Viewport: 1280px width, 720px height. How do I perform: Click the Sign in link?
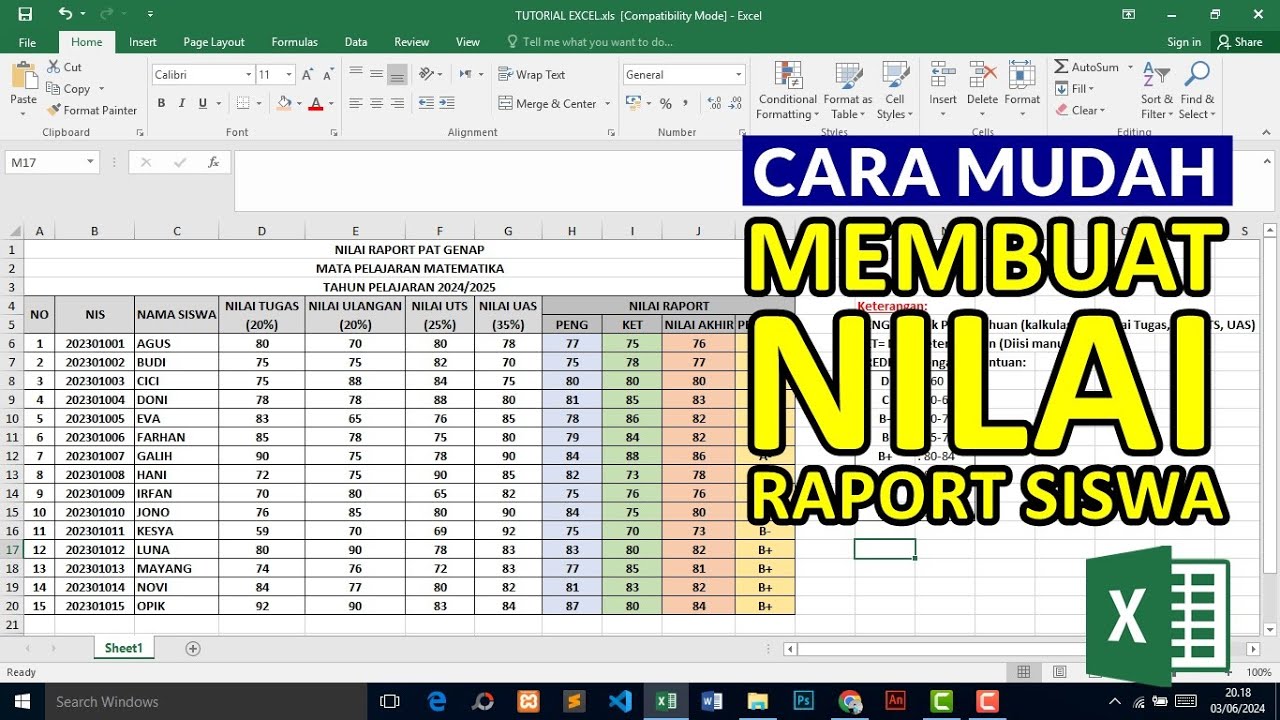click(x=1184, y=42)
